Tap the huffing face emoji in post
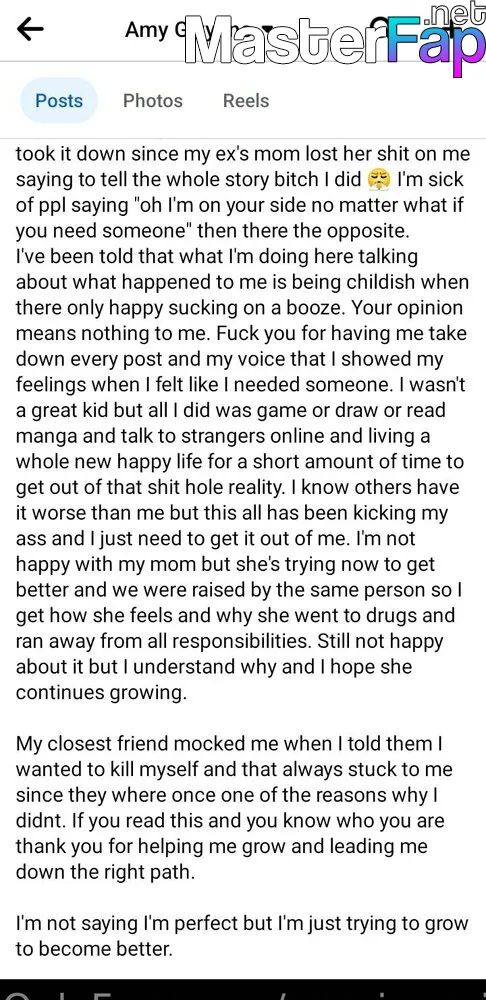The height and width of the screenshot is (1000, 486). point(379,180)
